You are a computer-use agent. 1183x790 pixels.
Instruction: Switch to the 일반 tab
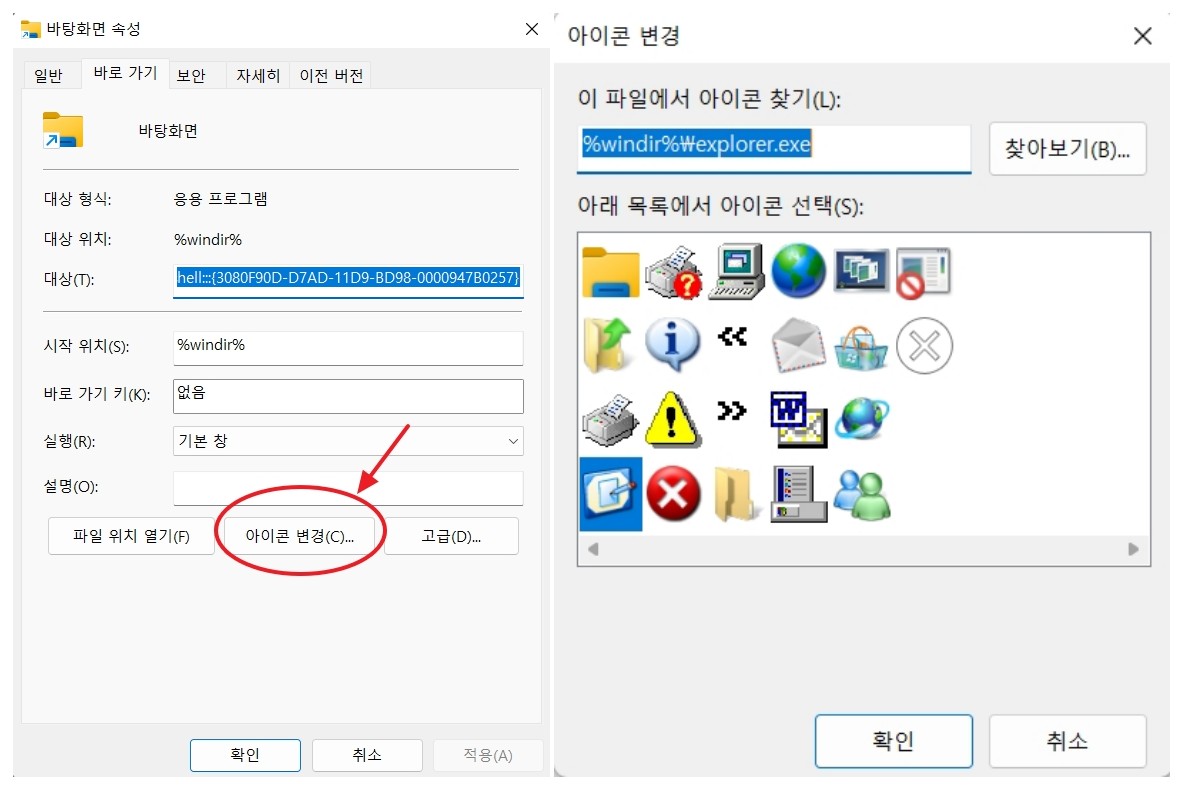(x=51, y=74)
